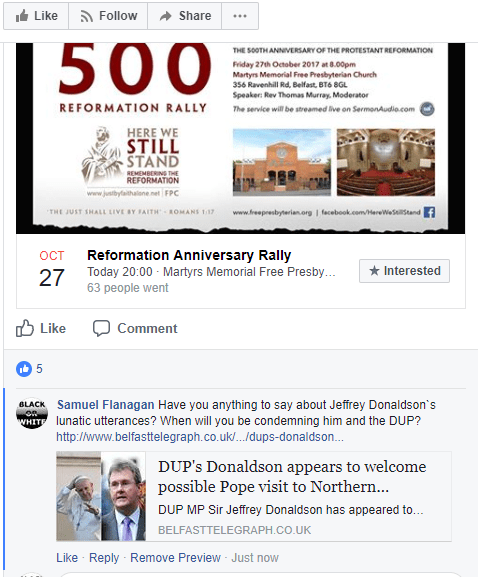The image size is (478, 577).
Task: Like the post with thumbs-up outline
Action: pyautogui.click(x=41, y=328)
